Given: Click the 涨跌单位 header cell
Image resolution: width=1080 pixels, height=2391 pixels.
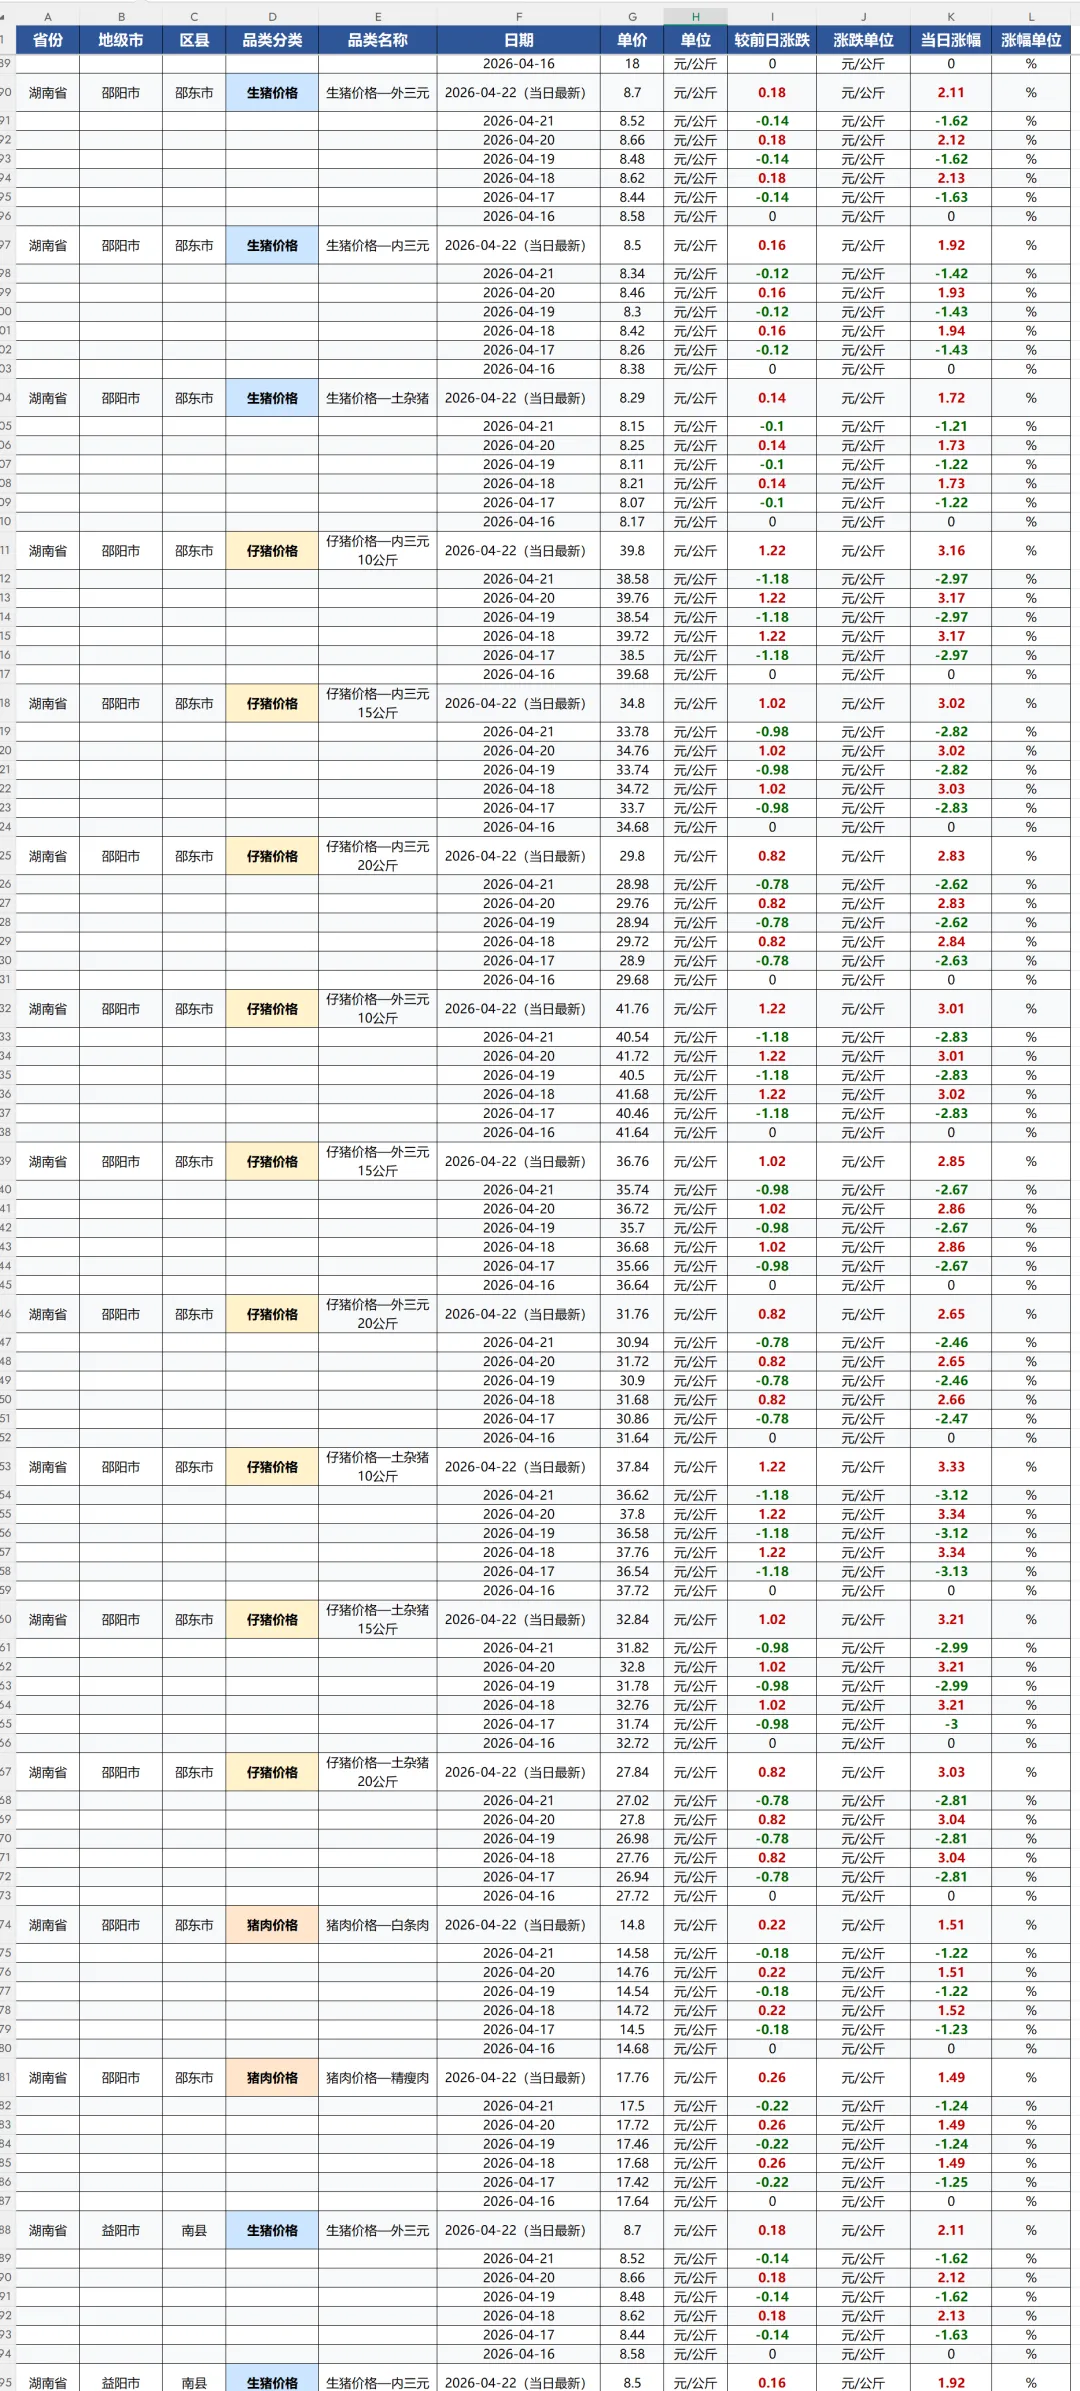Looking at the screenshot, I should coord(863,40).
